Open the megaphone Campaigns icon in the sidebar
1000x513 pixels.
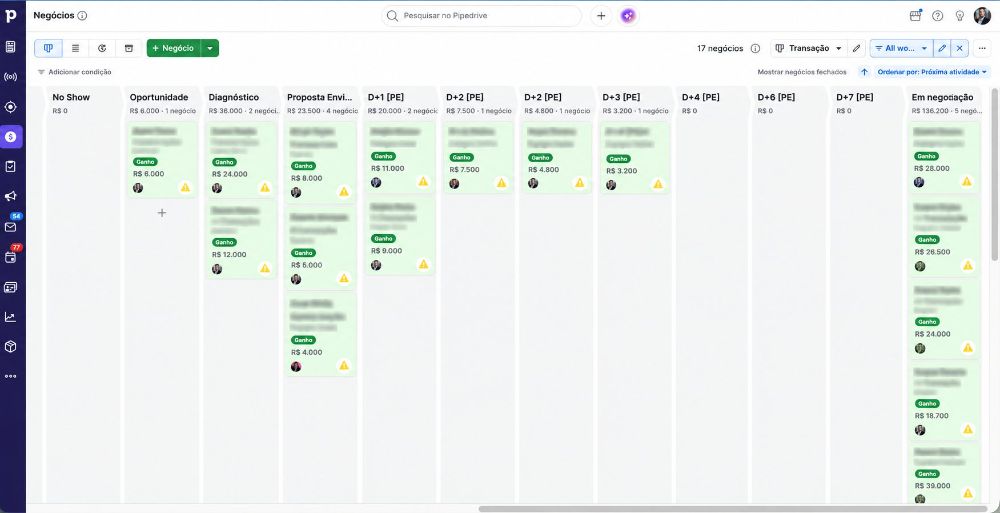(11, 197)
